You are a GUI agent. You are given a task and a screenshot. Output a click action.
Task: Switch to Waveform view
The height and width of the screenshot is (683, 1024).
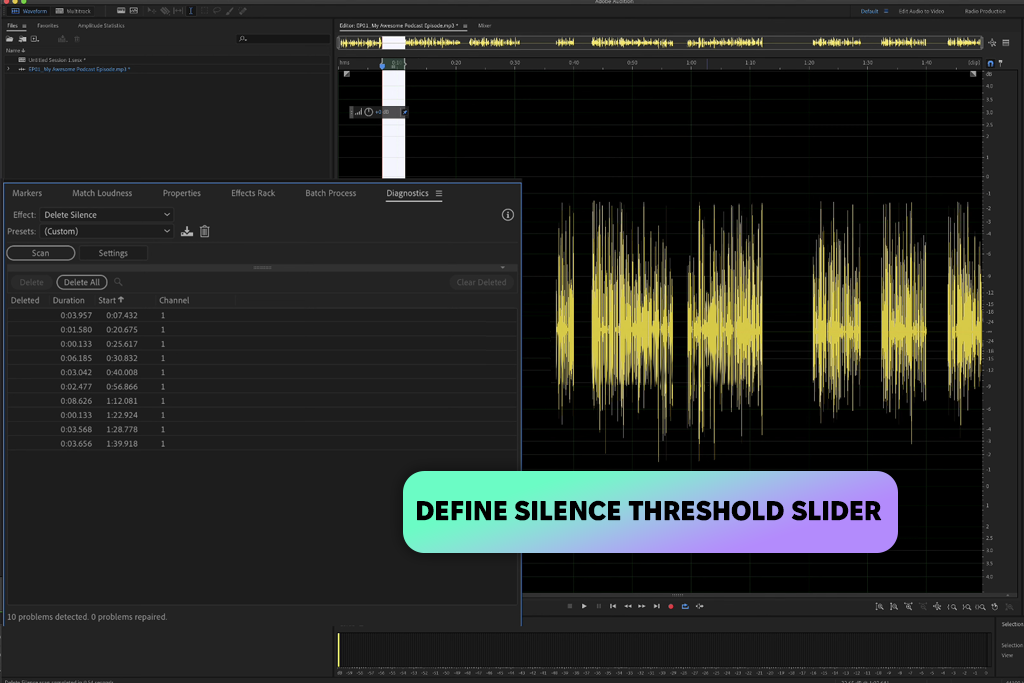pos(29,11)
